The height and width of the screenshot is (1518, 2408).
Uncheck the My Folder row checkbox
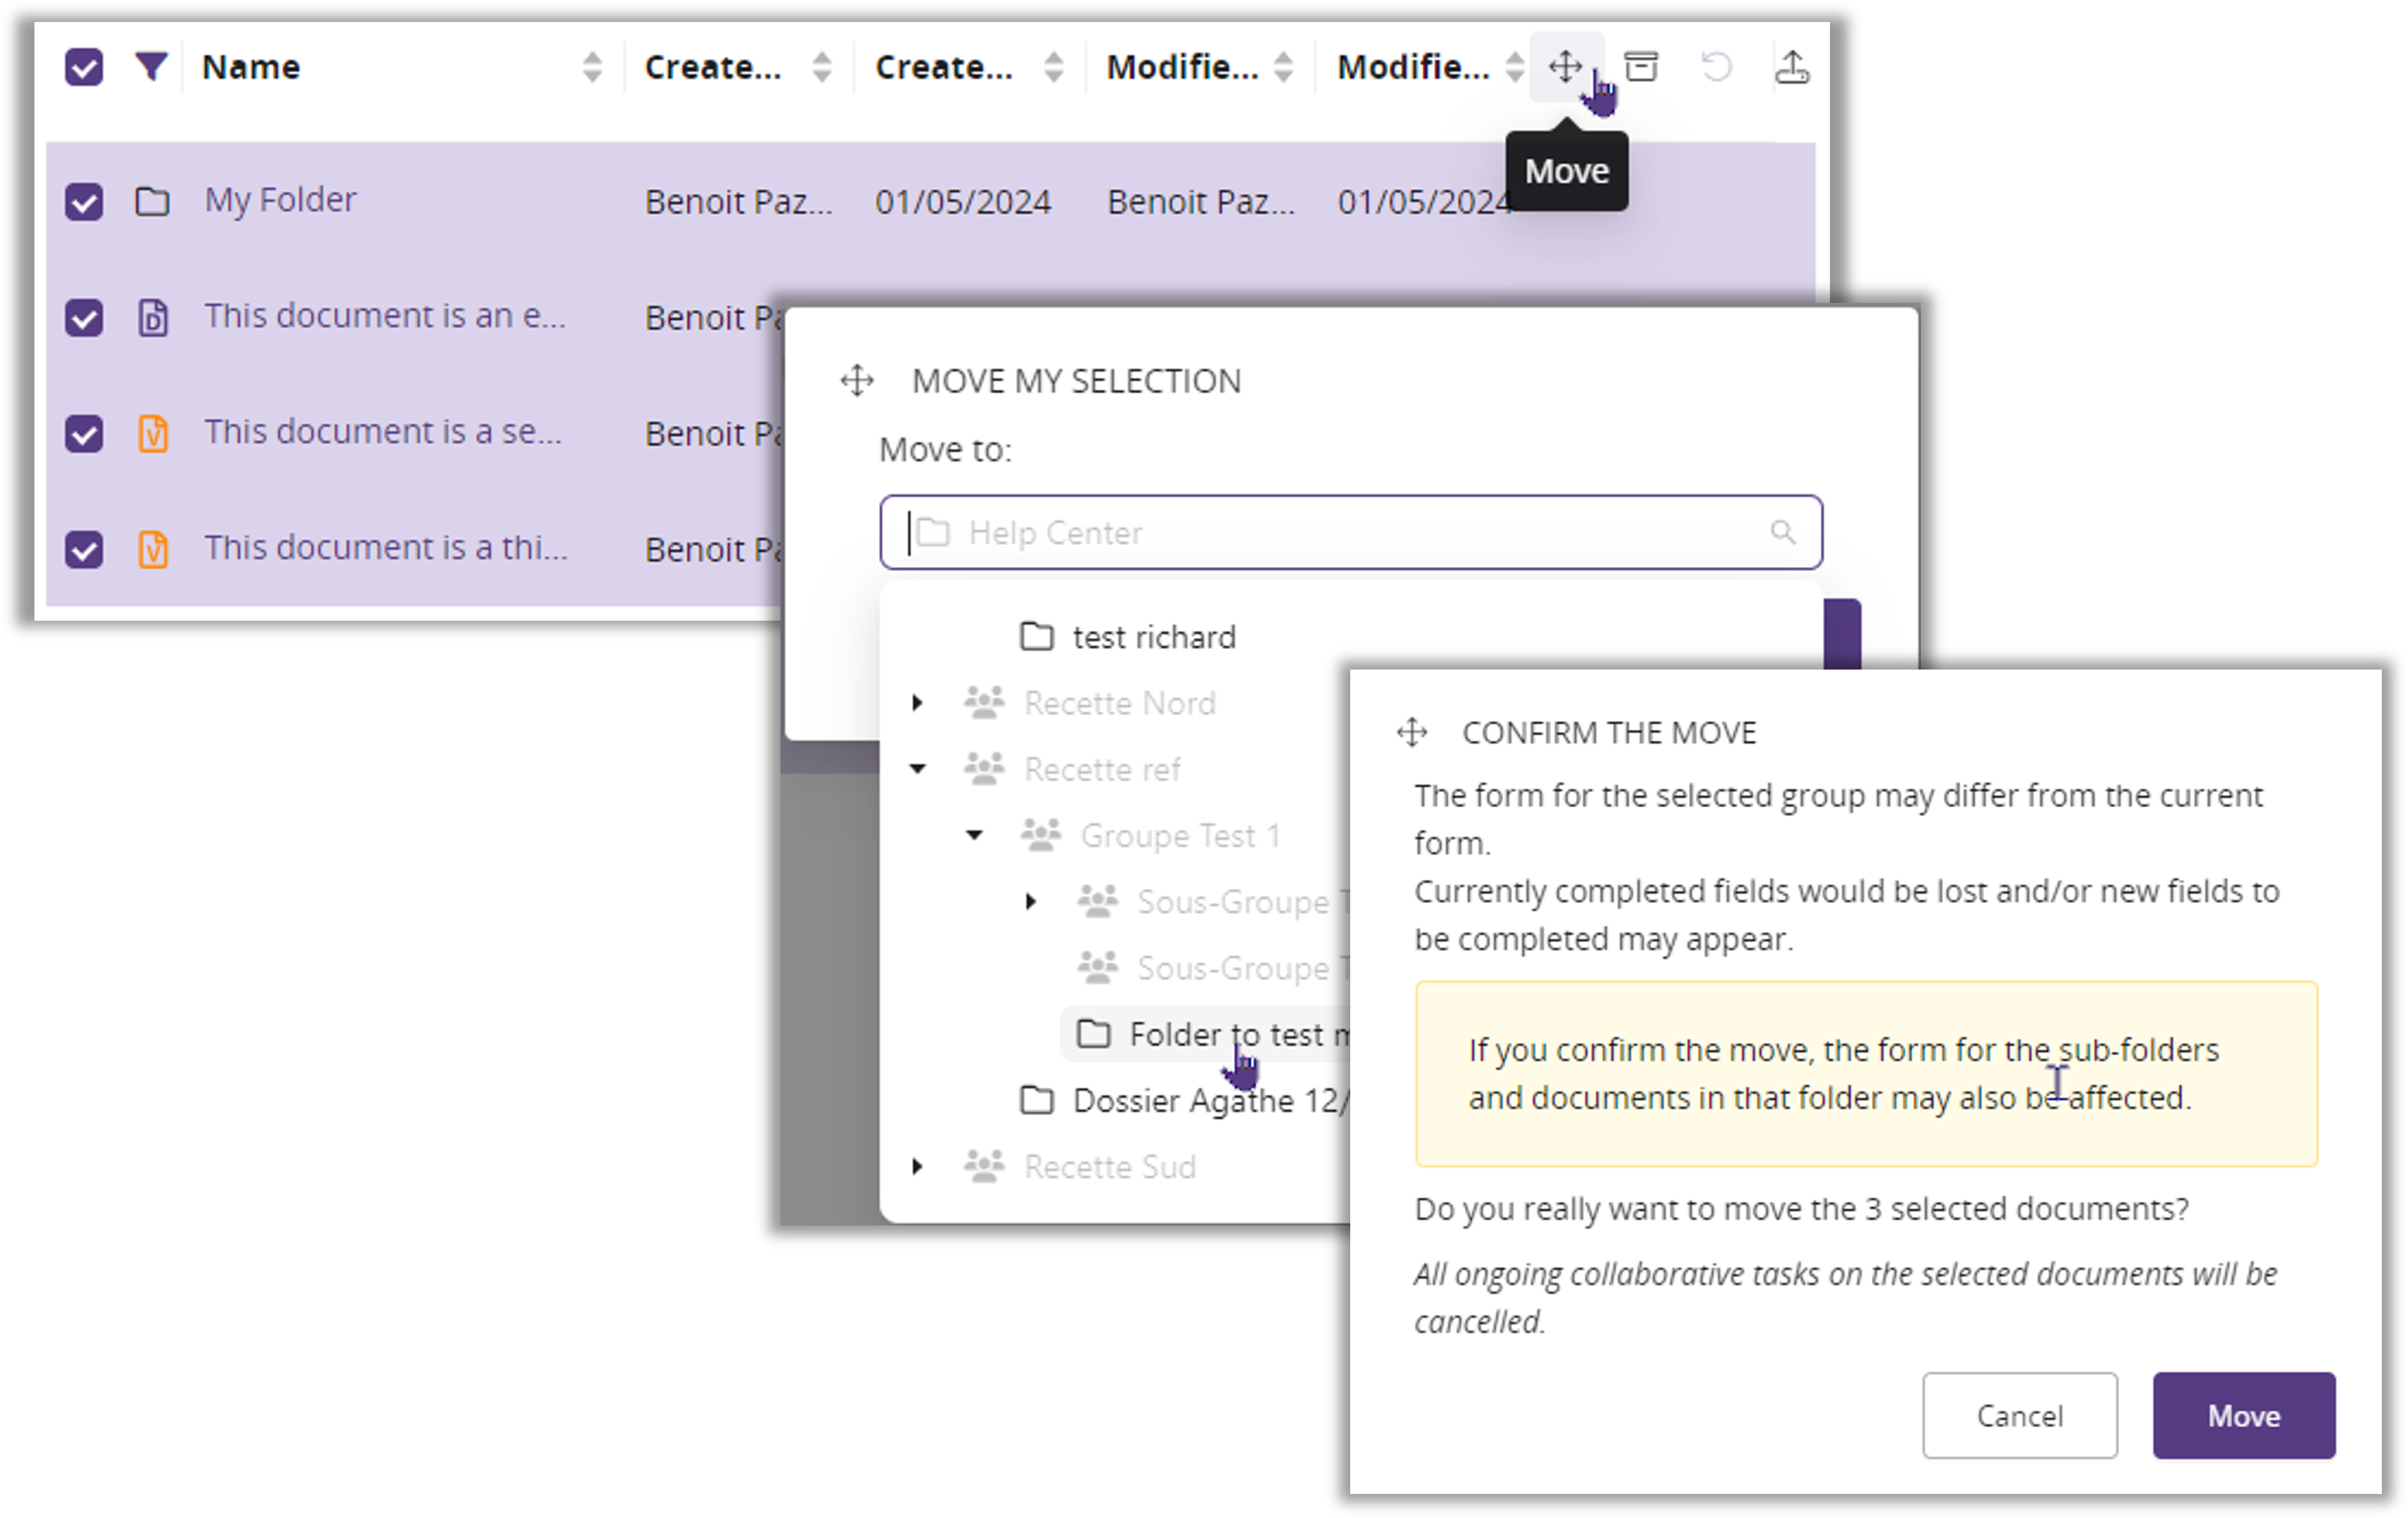click(84, 202)
